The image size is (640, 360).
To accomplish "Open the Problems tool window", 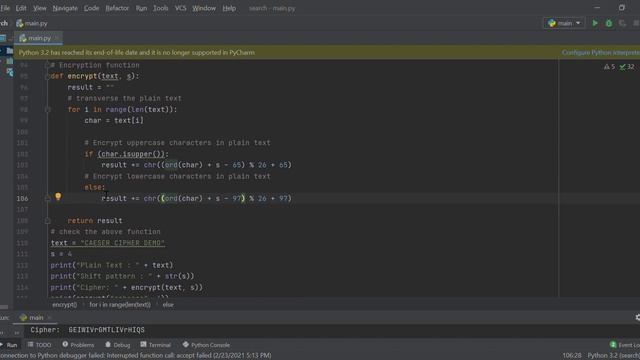I will coord(78,345).
